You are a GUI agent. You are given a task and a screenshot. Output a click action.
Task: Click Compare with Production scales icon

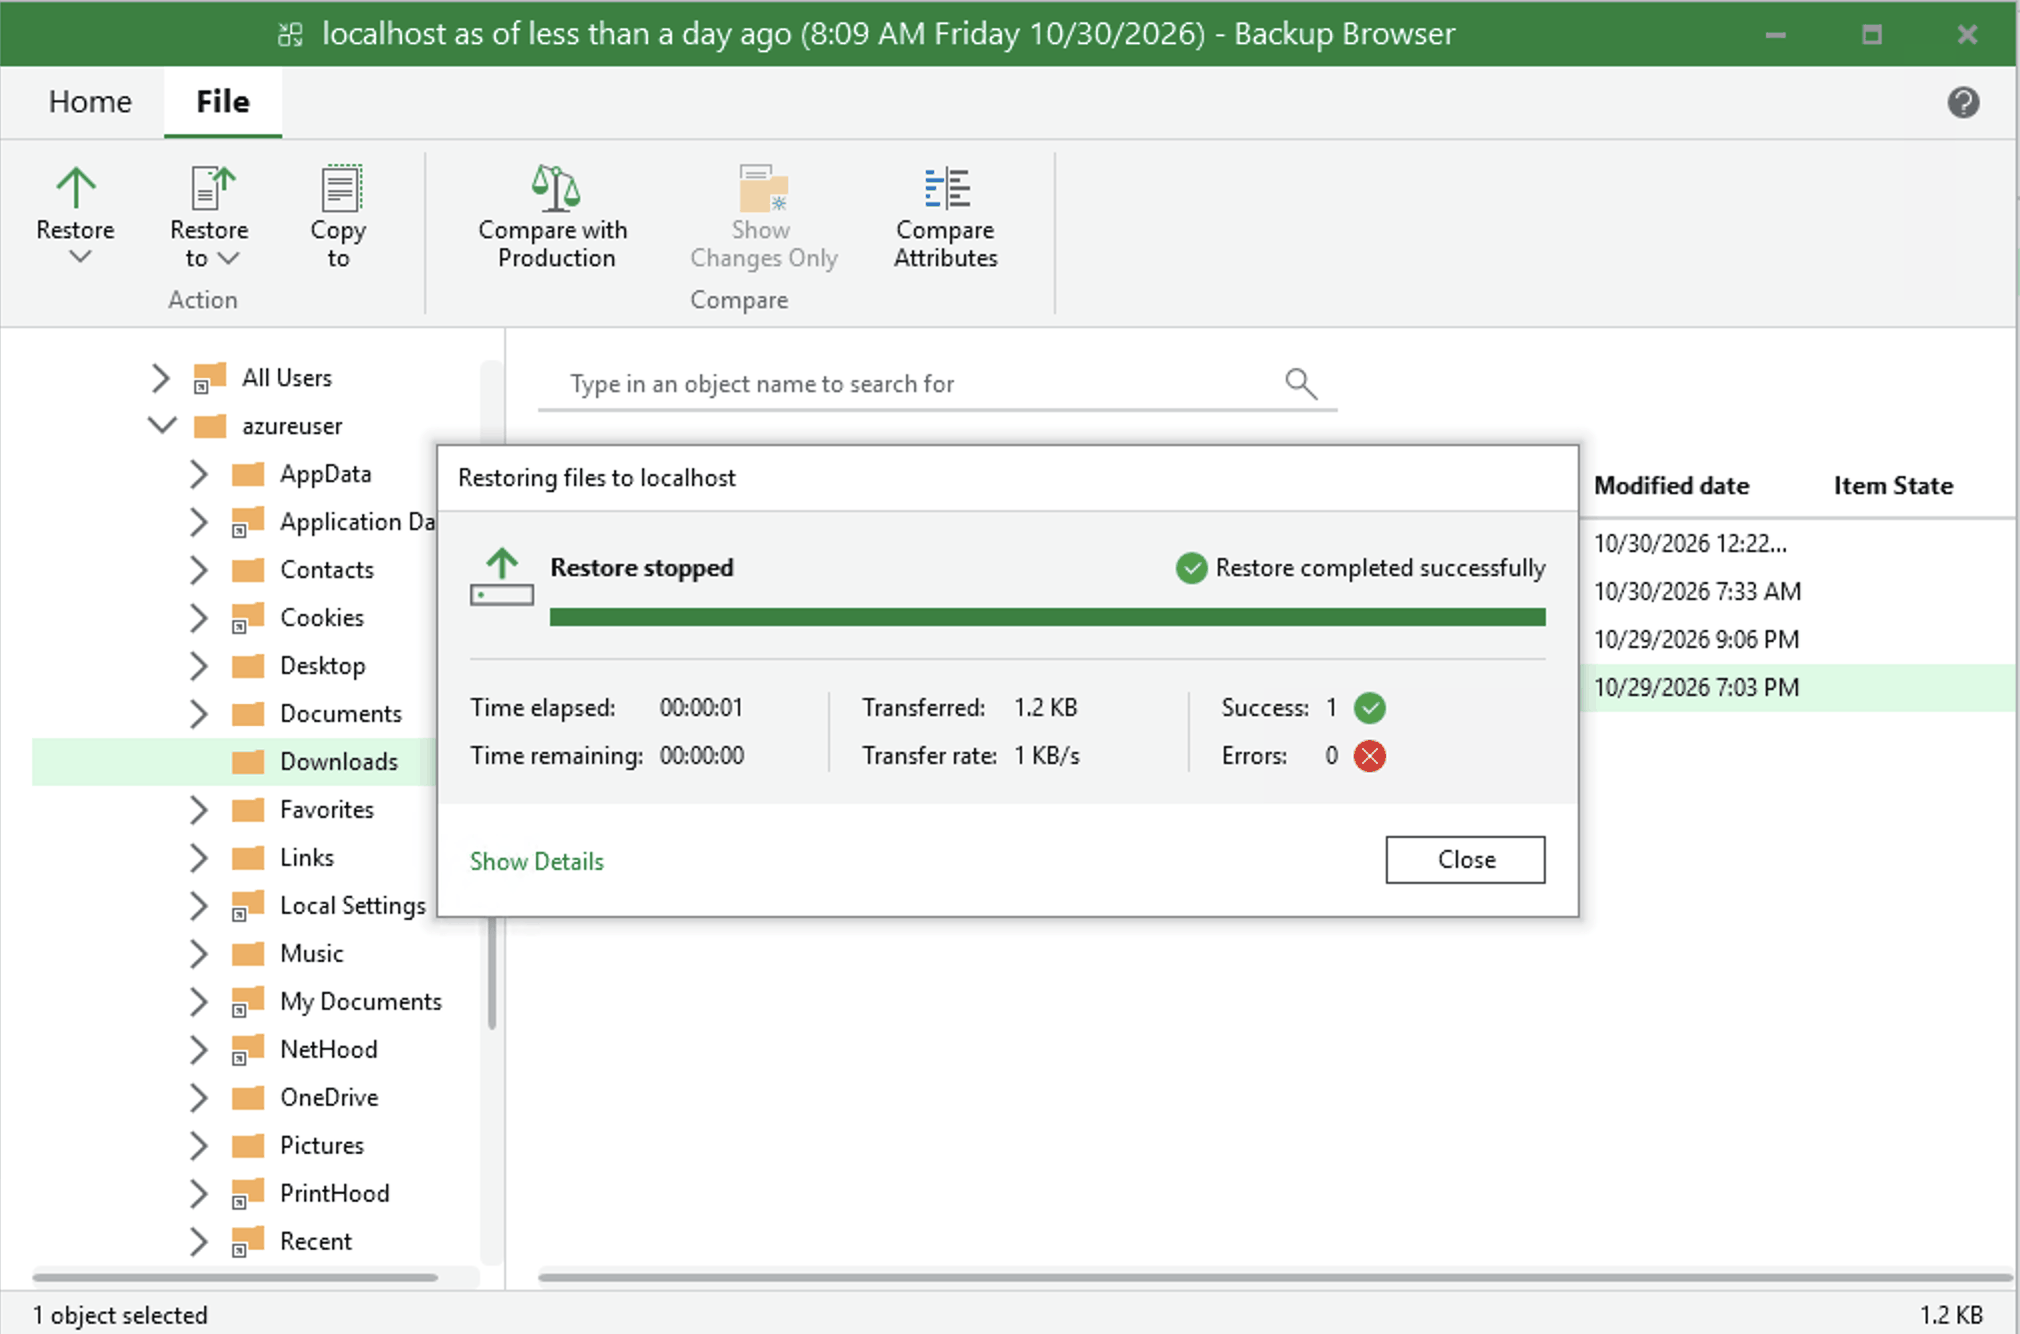click(x=555, y=188)
